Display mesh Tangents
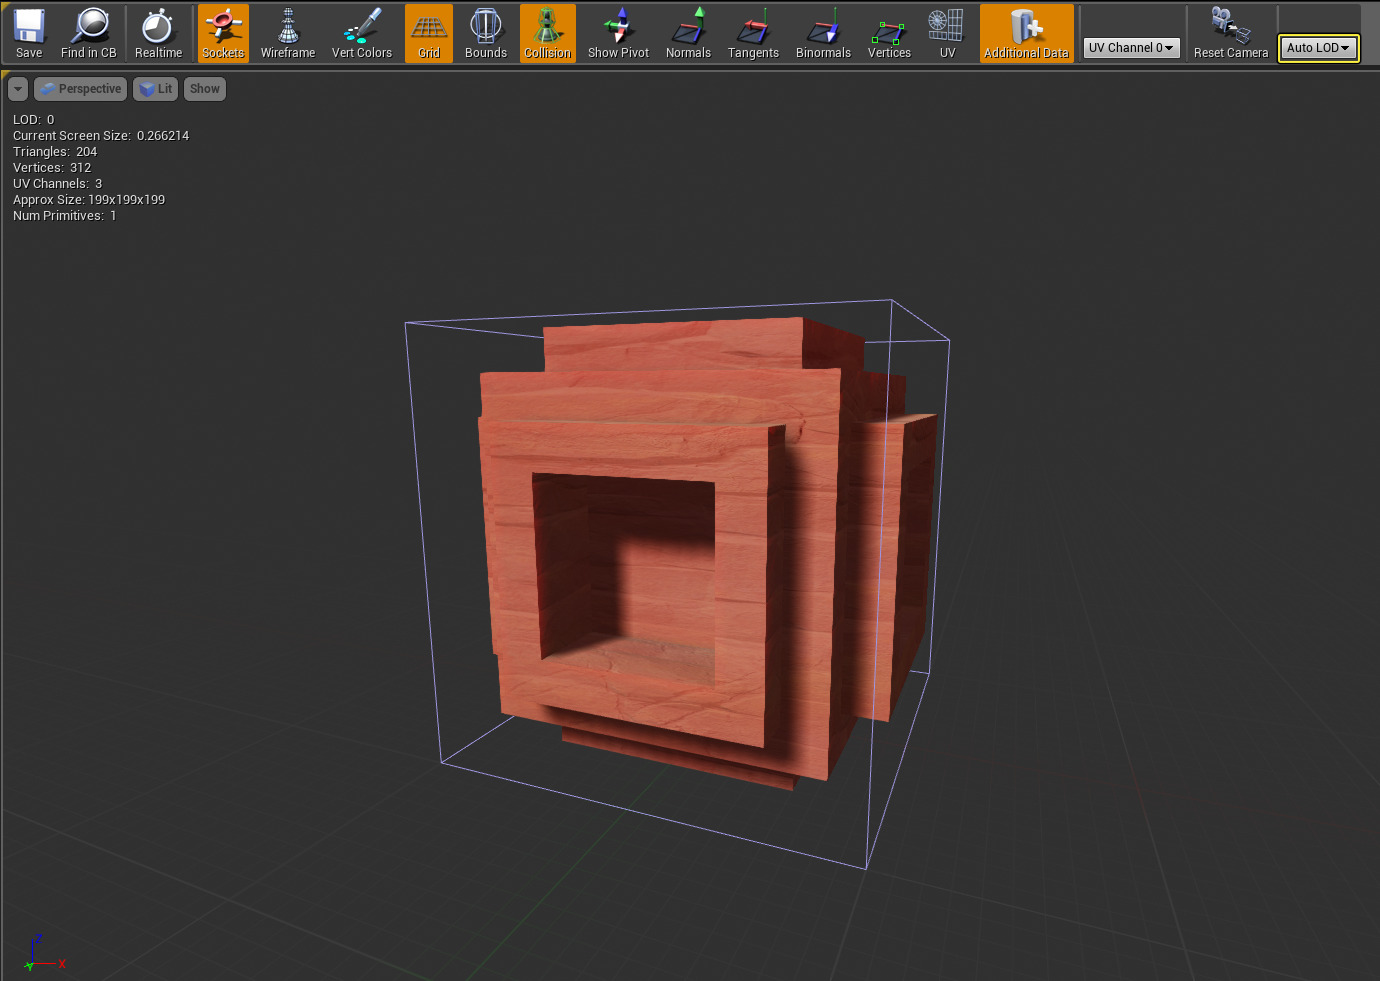Image resolution: width=1380 pixels, height=981 pixels. [753, 33]
